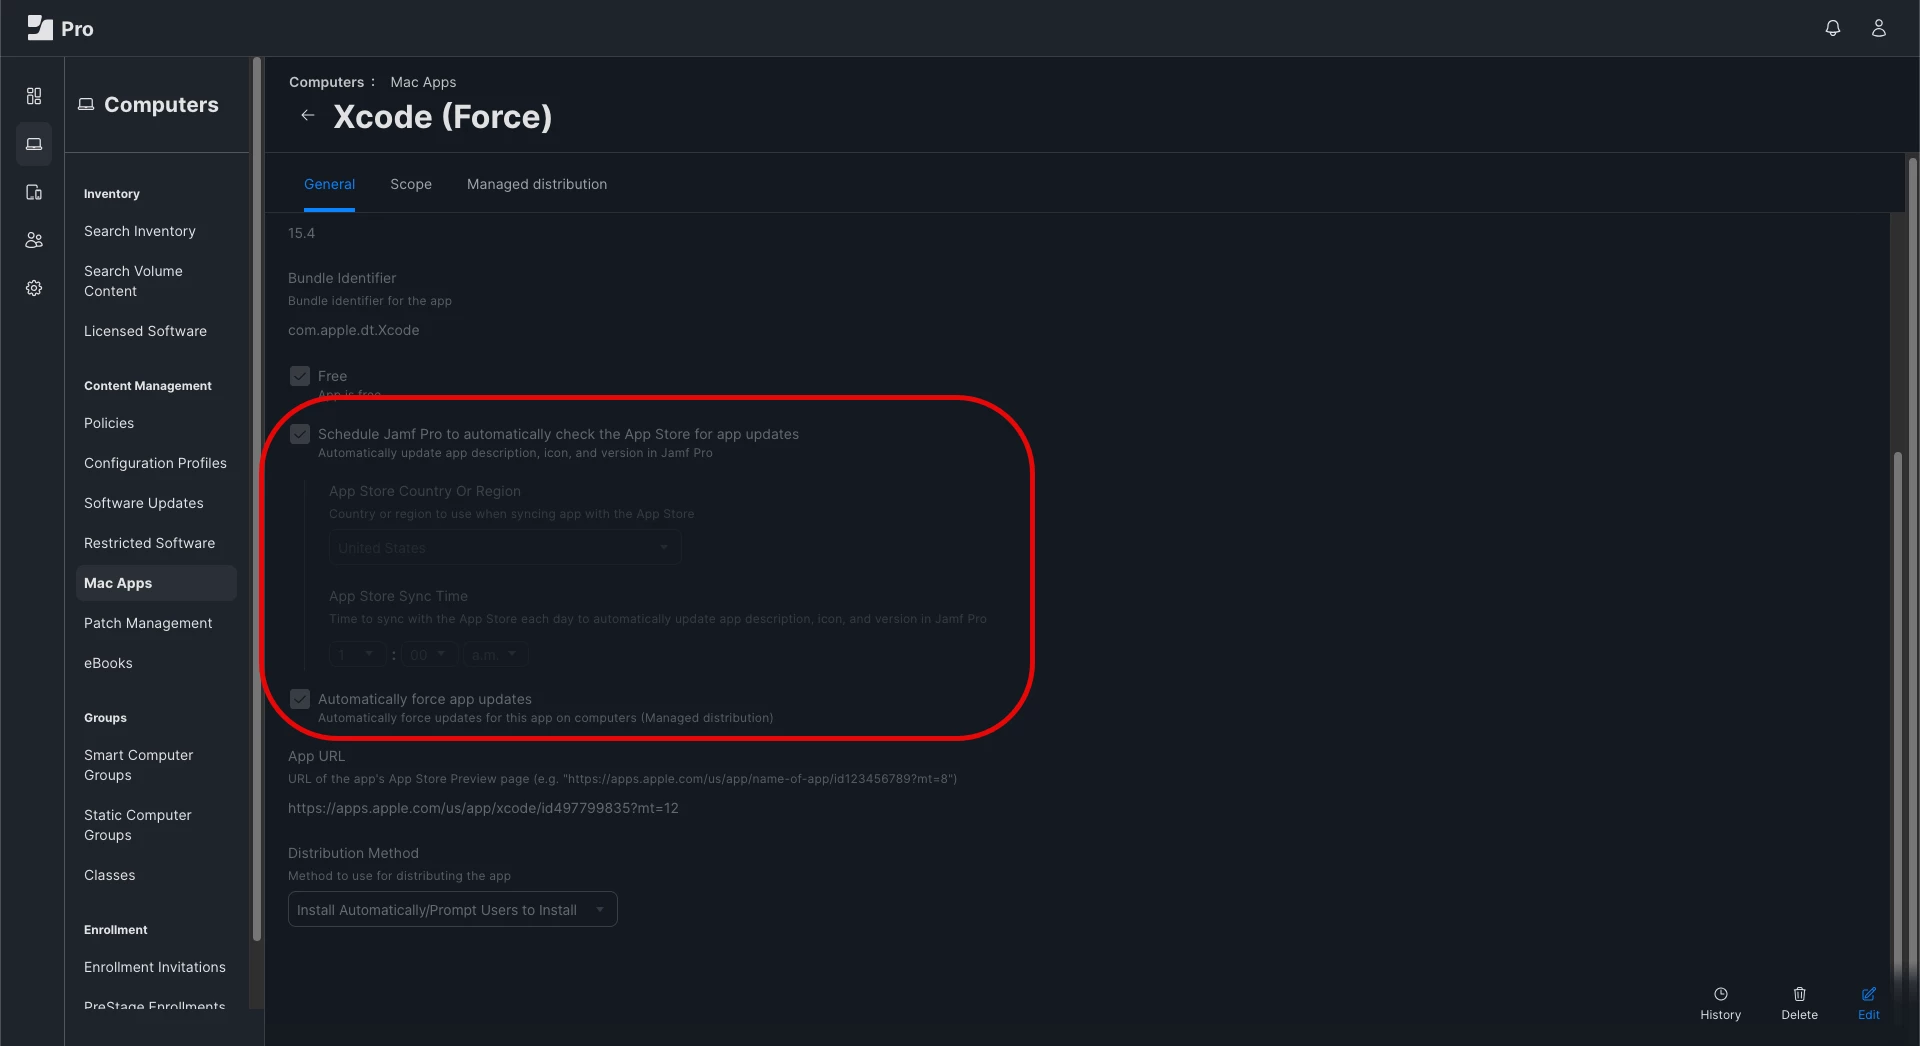
Task: Click the com.apple.dt.Xcode bundle identifier
Action: 354,330
